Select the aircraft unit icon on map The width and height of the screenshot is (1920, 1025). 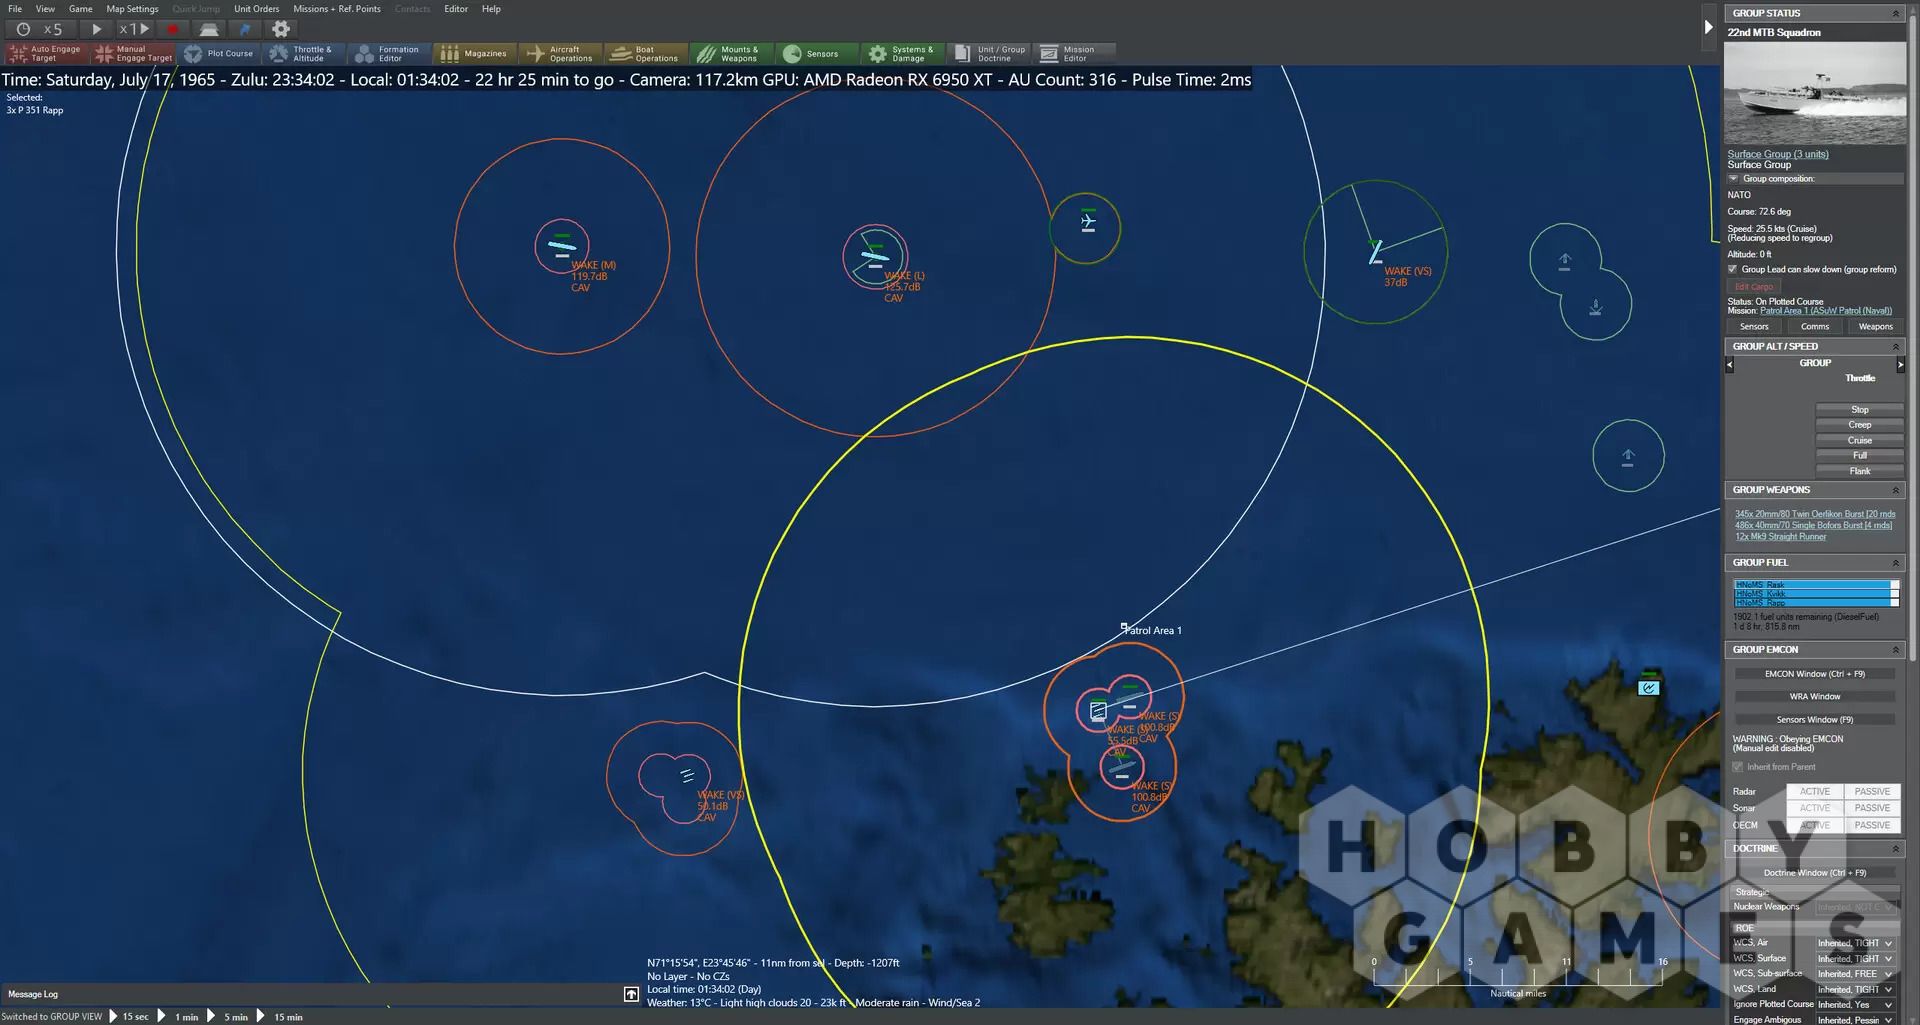(x=1088, y=223)
